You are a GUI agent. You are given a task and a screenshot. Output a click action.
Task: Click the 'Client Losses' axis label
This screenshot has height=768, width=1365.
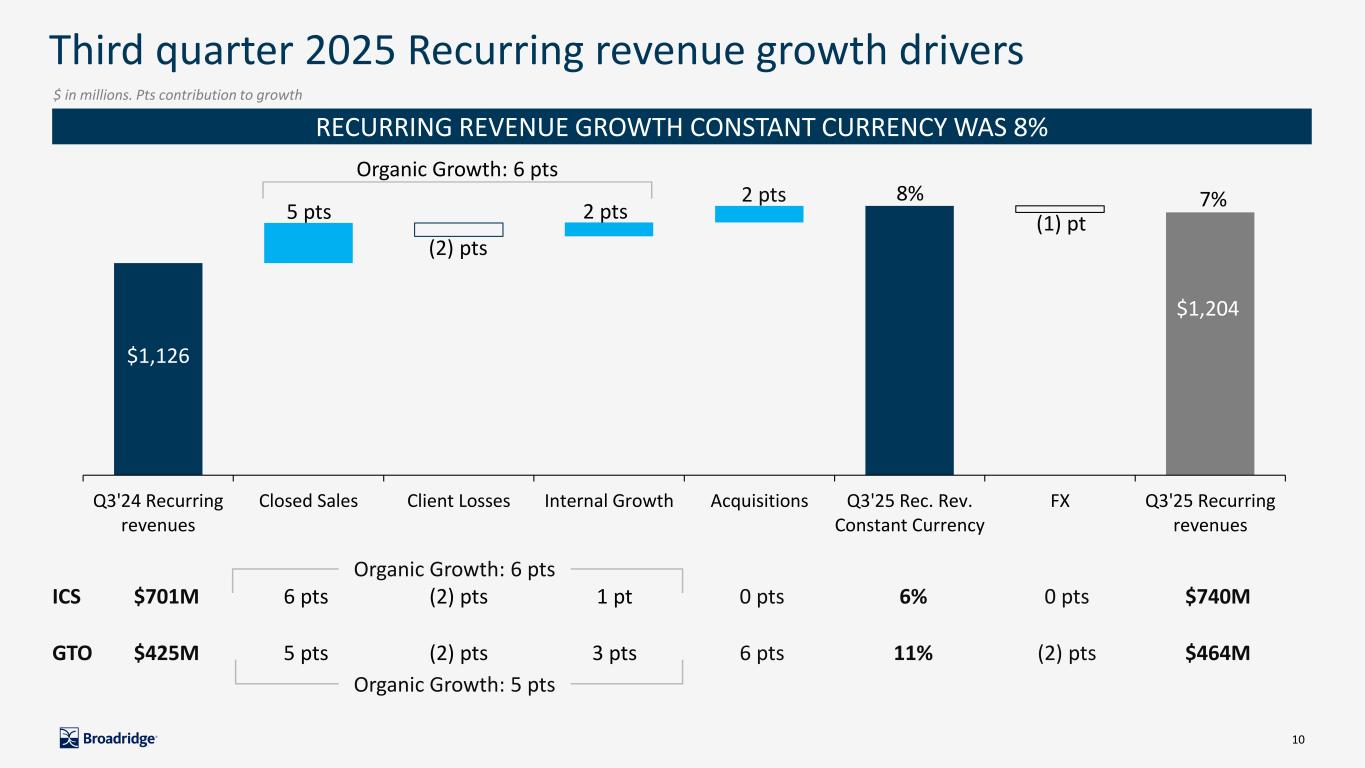459,501
